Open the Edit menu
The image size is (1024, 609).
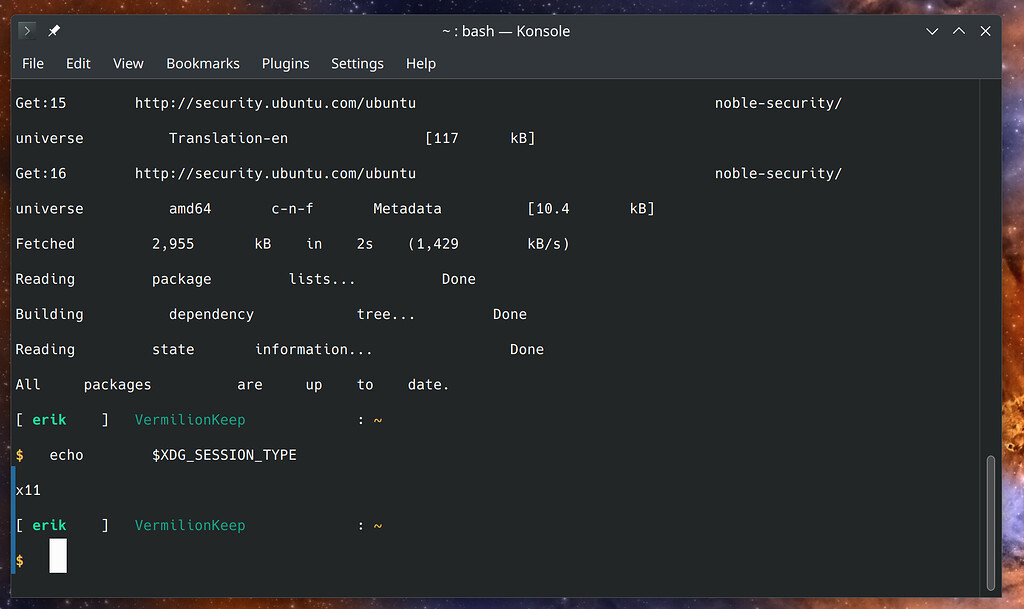coord(77,63)
